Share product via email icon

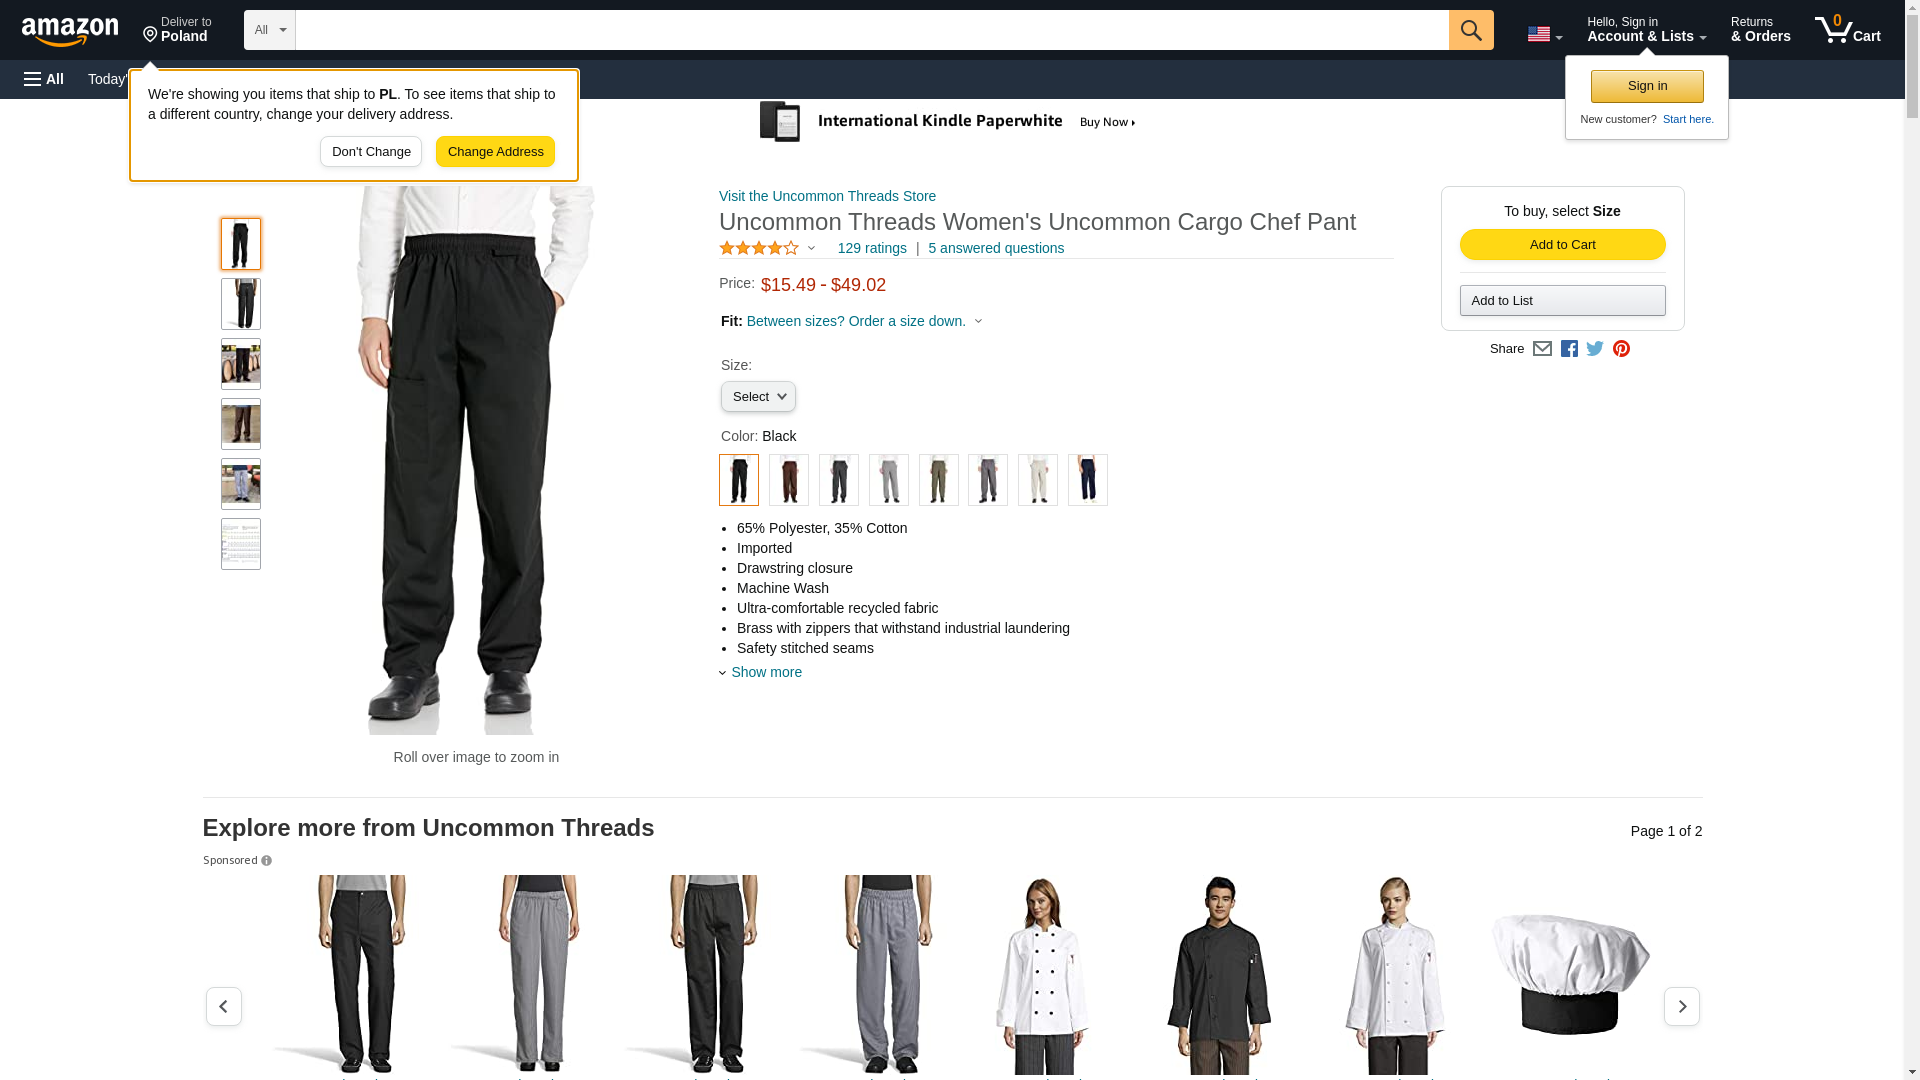1542,349
